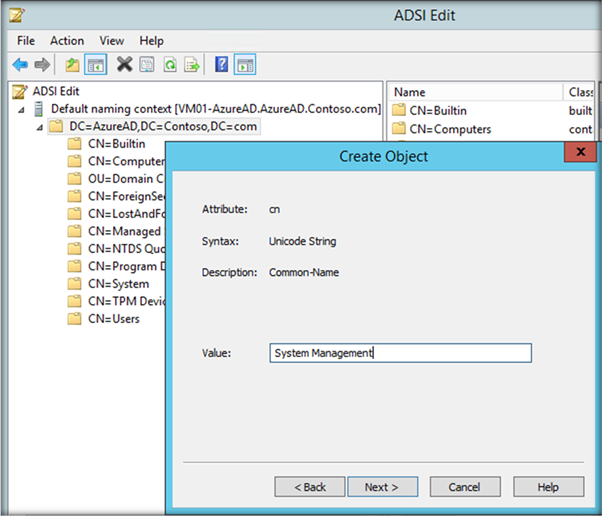
Task: Click the Next button in the dialog
Action: click(382, 487)
